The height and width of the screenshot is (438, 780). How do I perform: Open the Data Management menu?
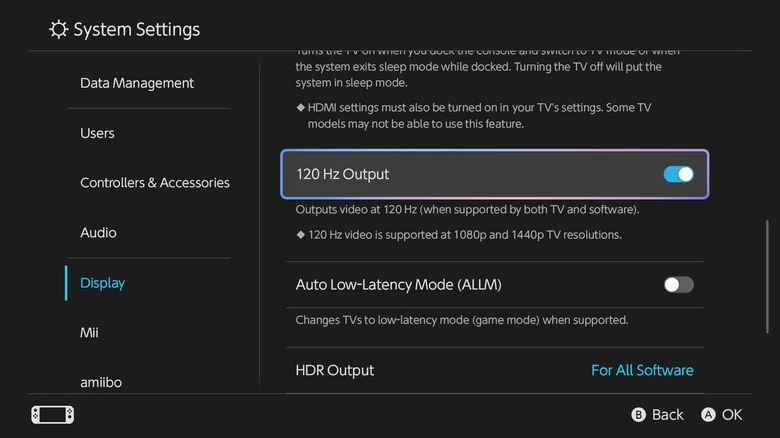pos(137,83)
